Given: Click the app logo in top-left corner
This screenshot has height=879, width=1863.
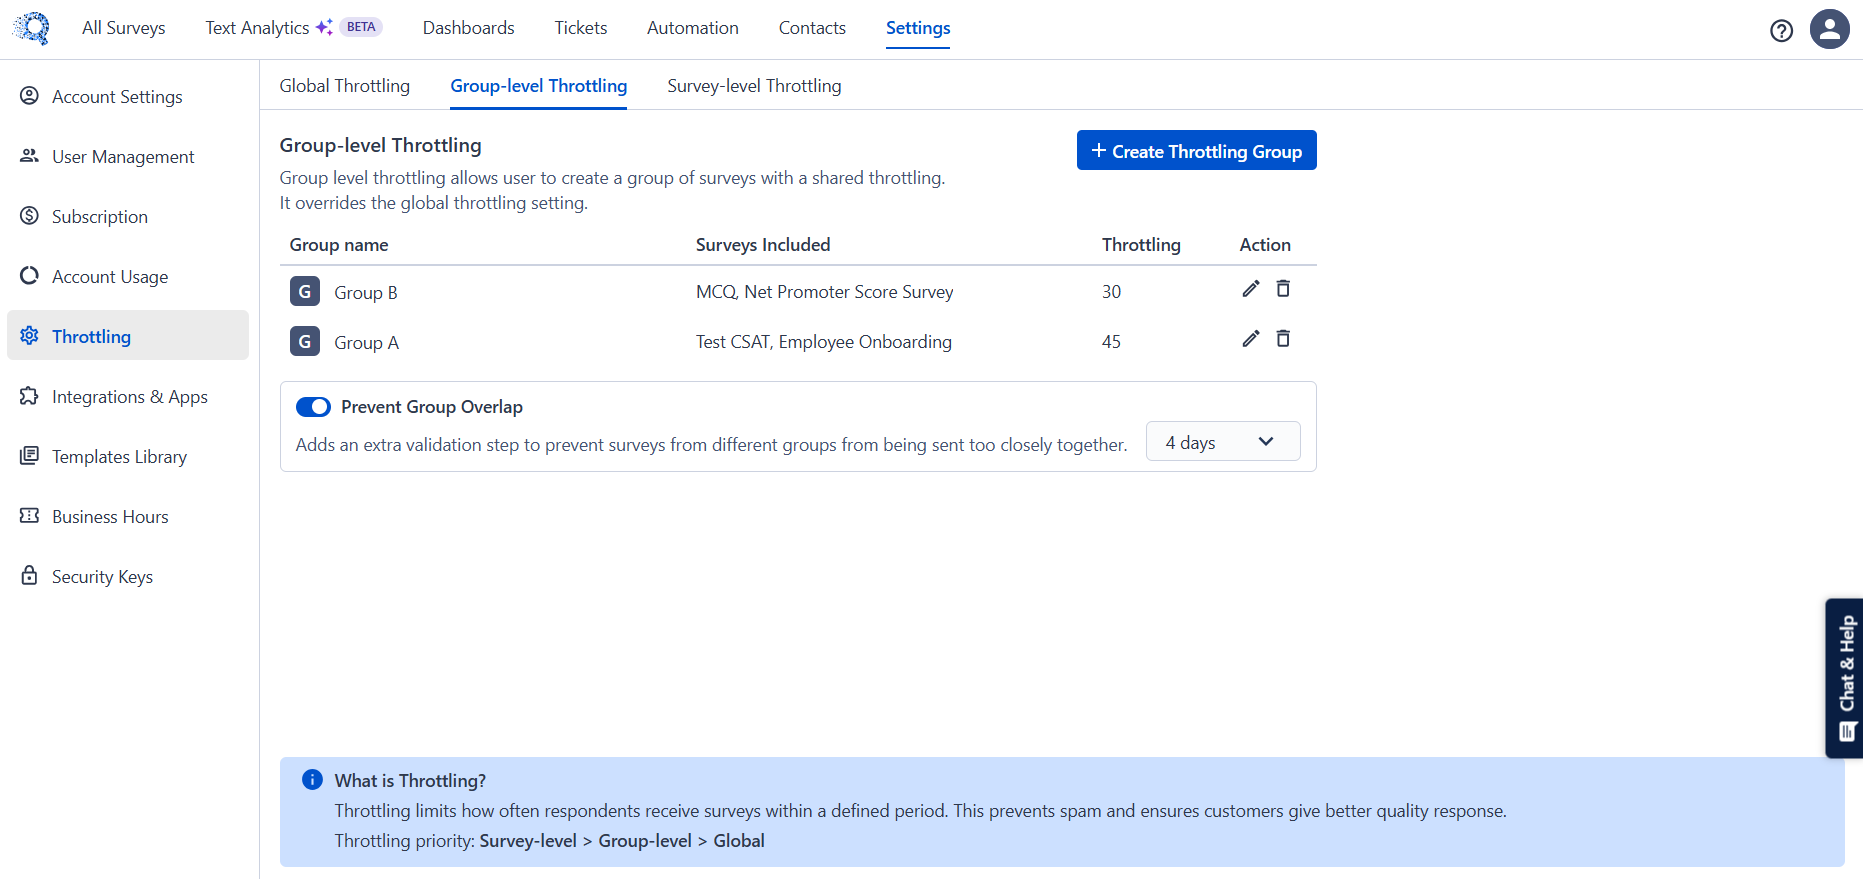Looking at the screenshot, I should [x=32, y=28].
